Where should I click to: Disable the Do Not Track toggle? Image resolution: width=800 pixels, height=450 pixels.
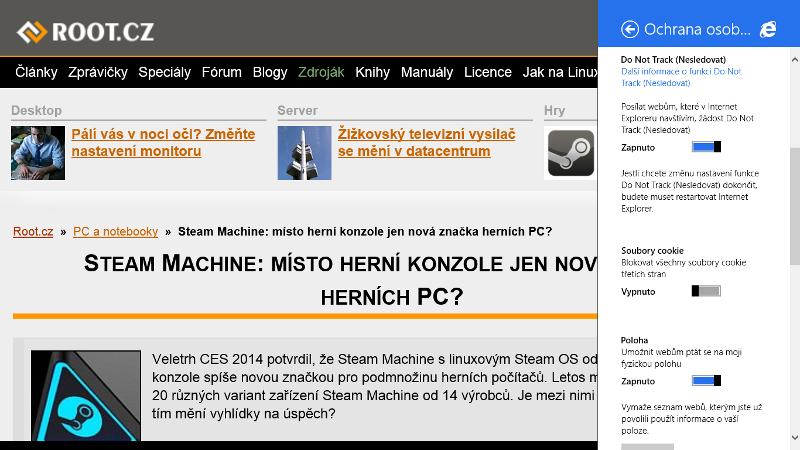[x=706, y=146]
